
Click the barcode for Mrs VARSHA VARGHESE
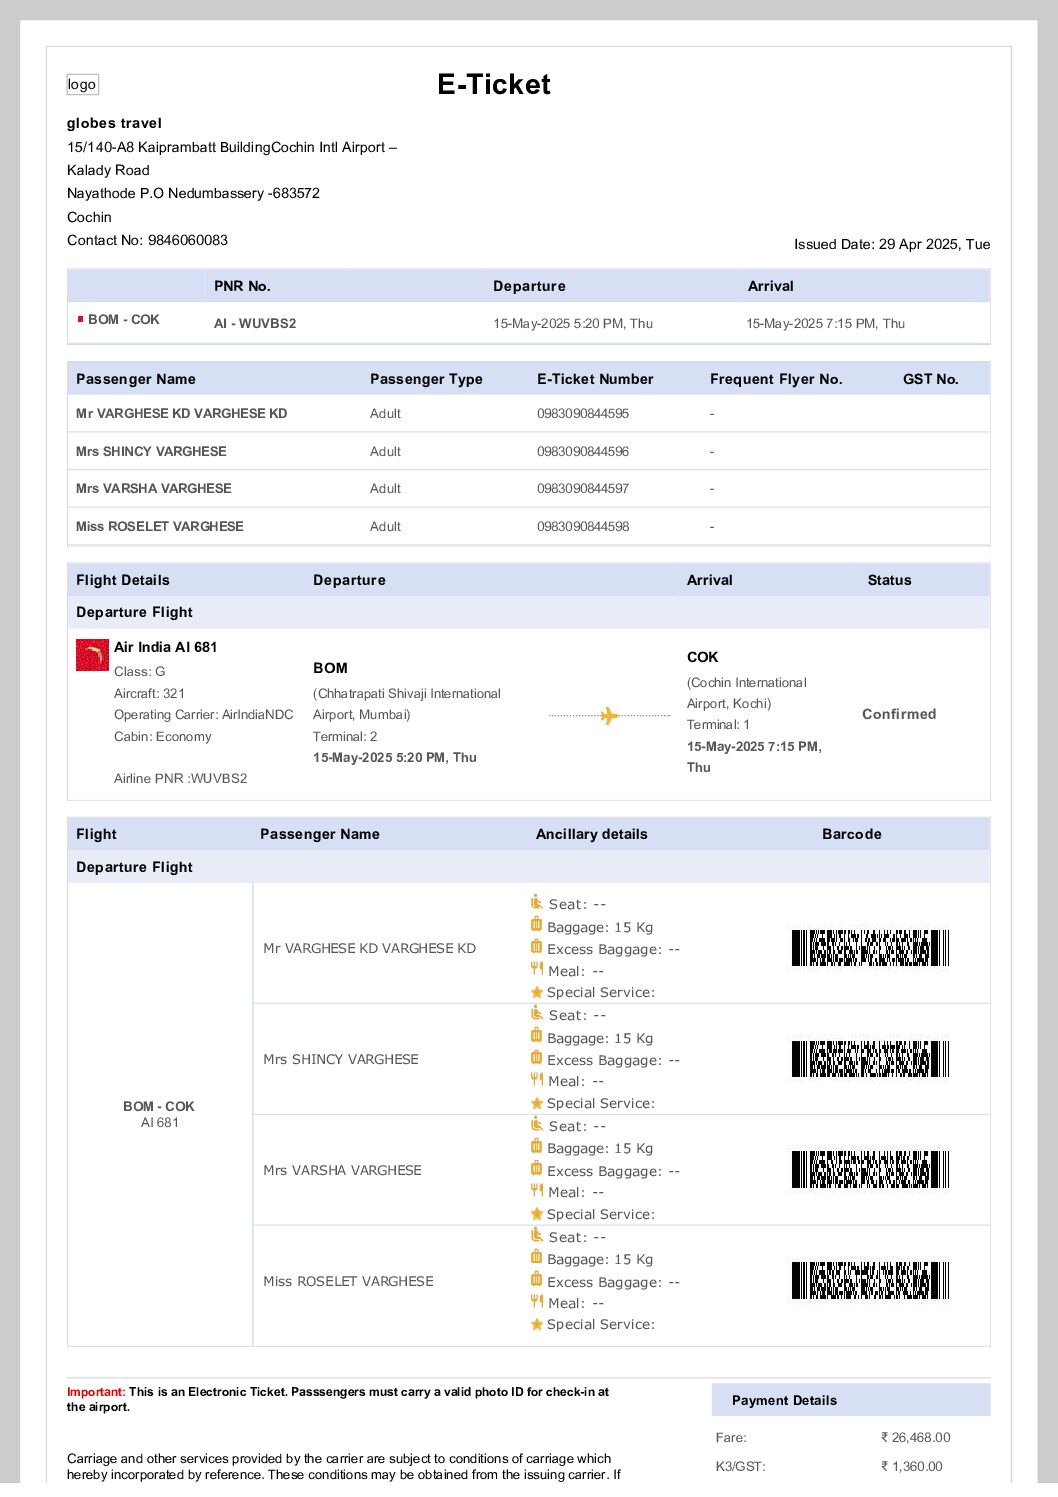(869, 1169)
